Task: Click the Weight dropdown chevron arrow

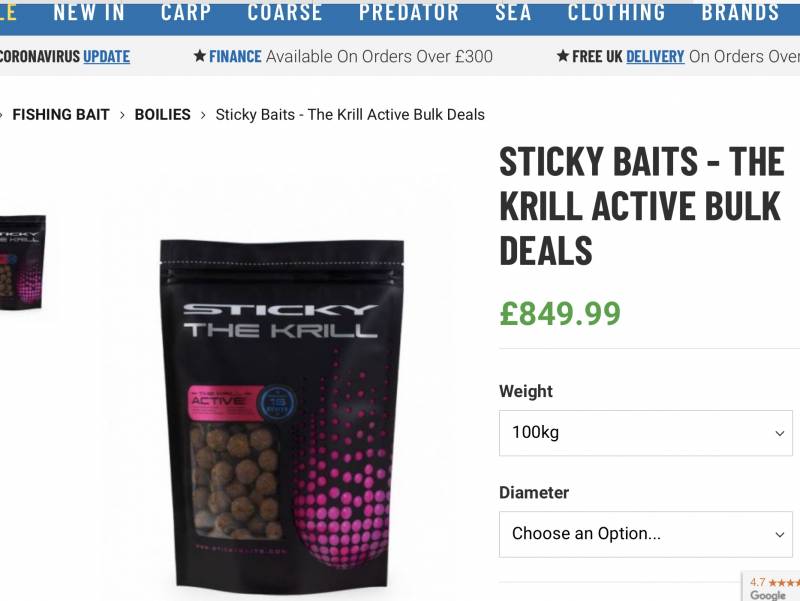Action: click(780, 434)
